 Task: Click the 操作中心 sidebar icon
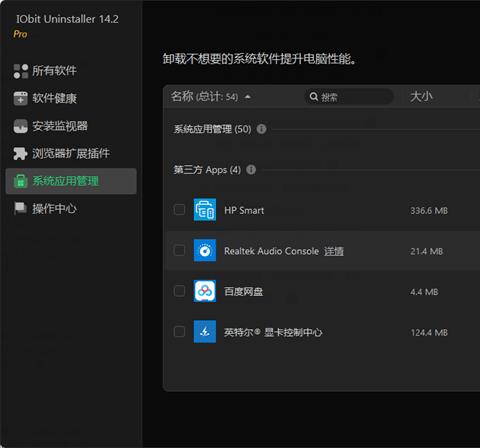[21, 209]
